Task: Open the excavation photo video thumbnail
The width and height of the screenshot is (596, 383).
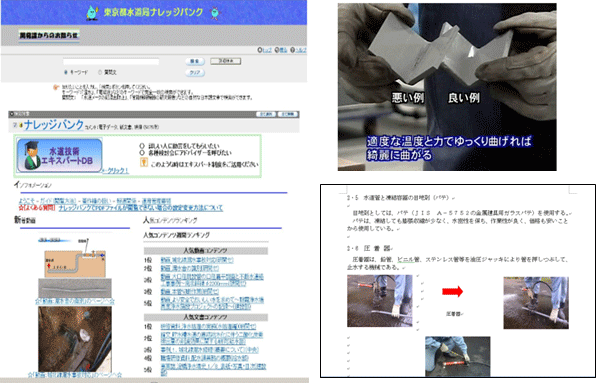Action: pos(75,339)
